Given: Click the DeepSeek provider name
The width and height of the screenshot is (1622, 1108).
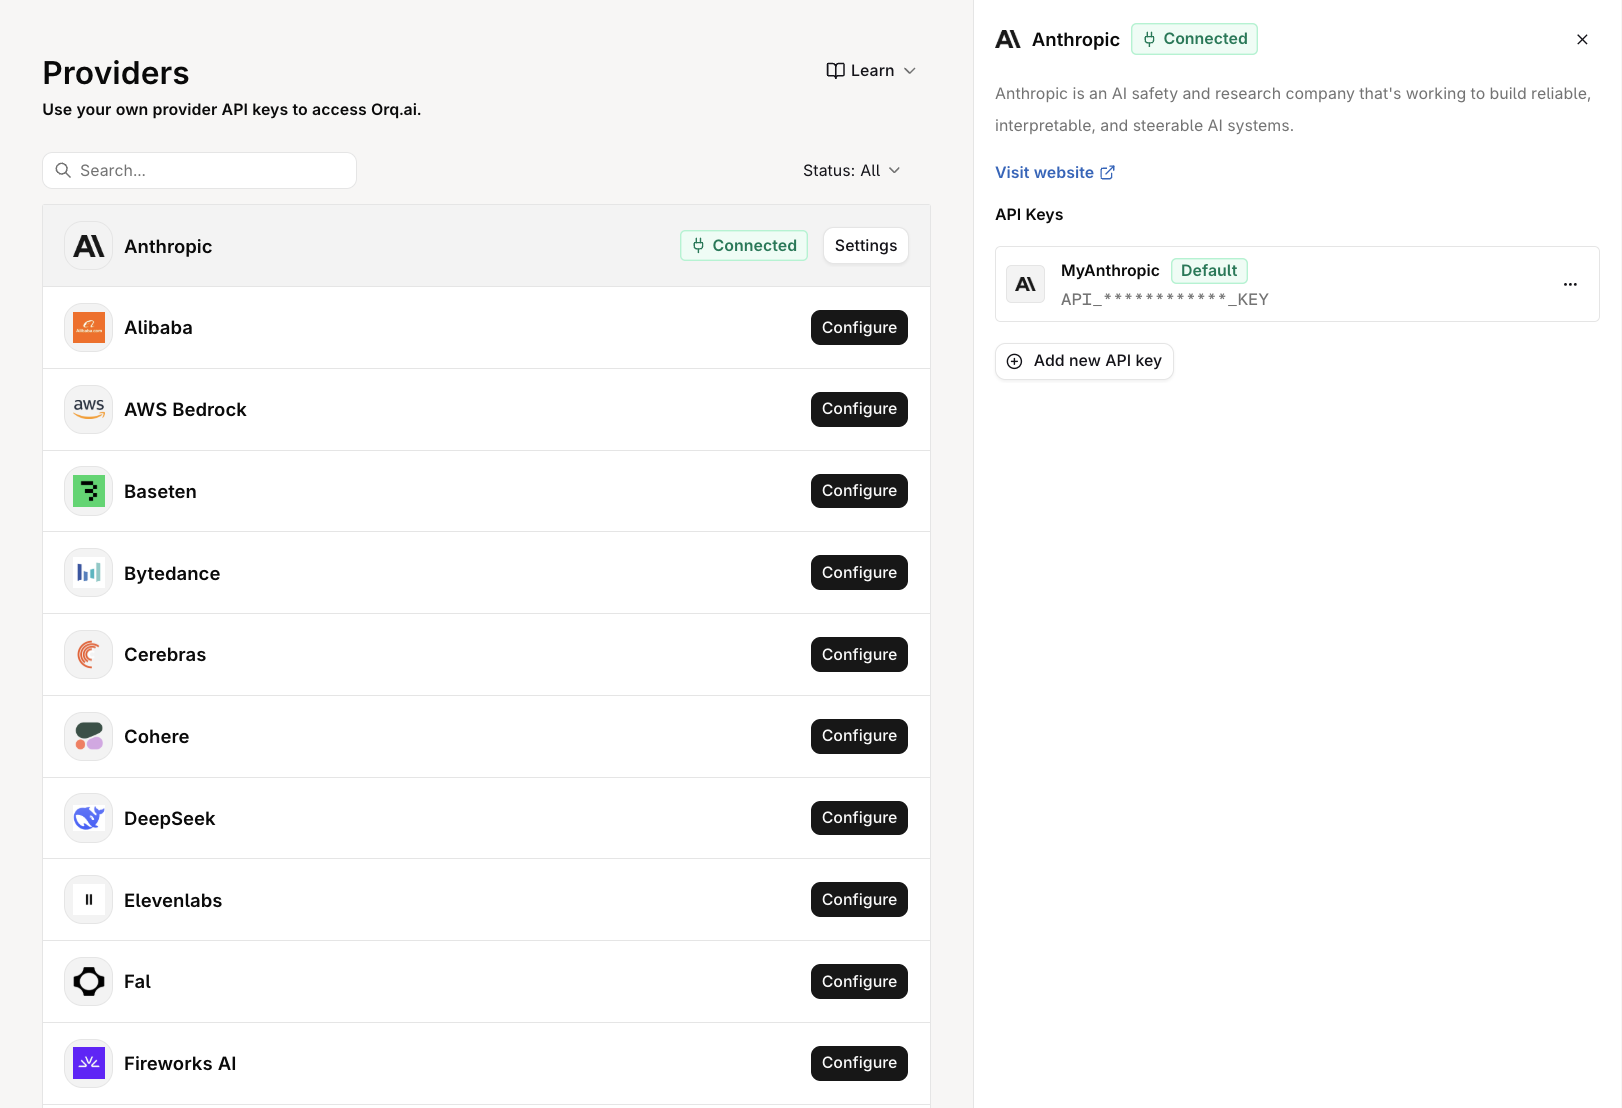Looking at the screenshot, I should (170, 819).
